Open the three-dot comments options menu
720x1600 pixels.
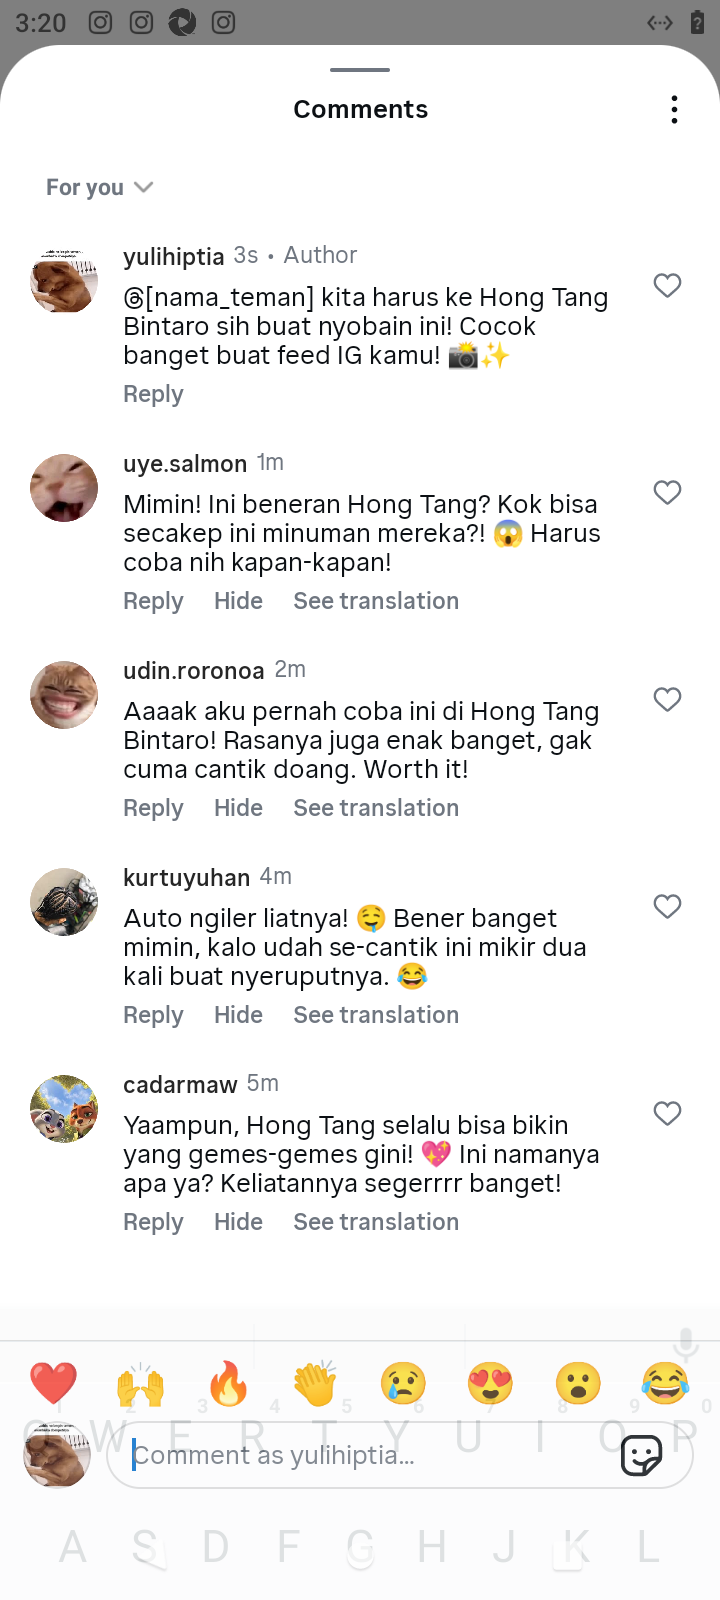click(675, 109)
